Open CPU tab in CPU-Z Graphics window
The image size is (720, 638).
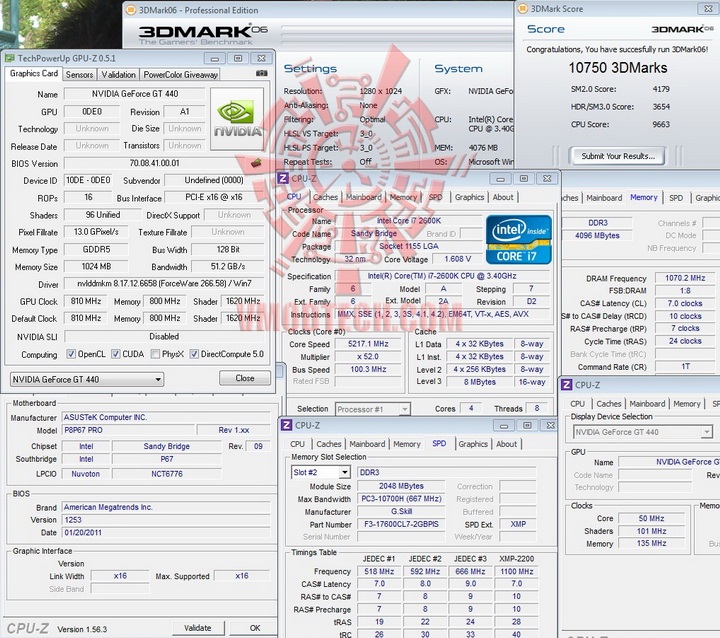(x=577, y=404)
